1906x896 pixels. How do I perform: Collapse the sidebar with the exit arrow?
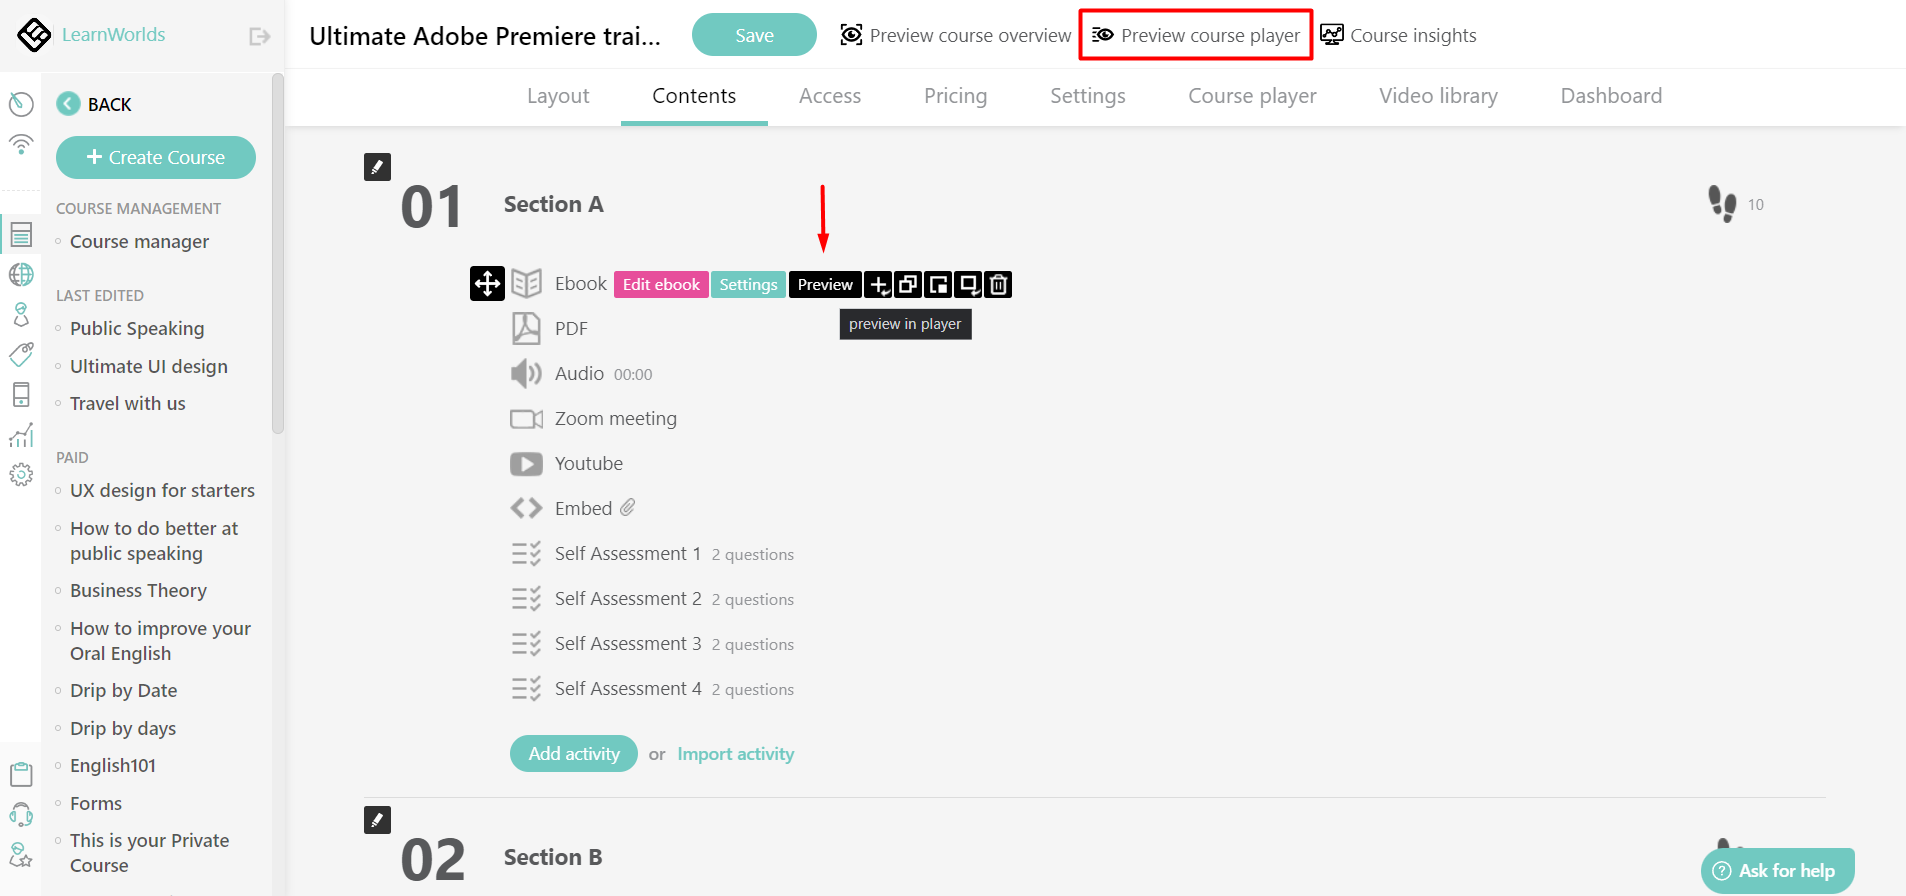click(x=259, y=35)
